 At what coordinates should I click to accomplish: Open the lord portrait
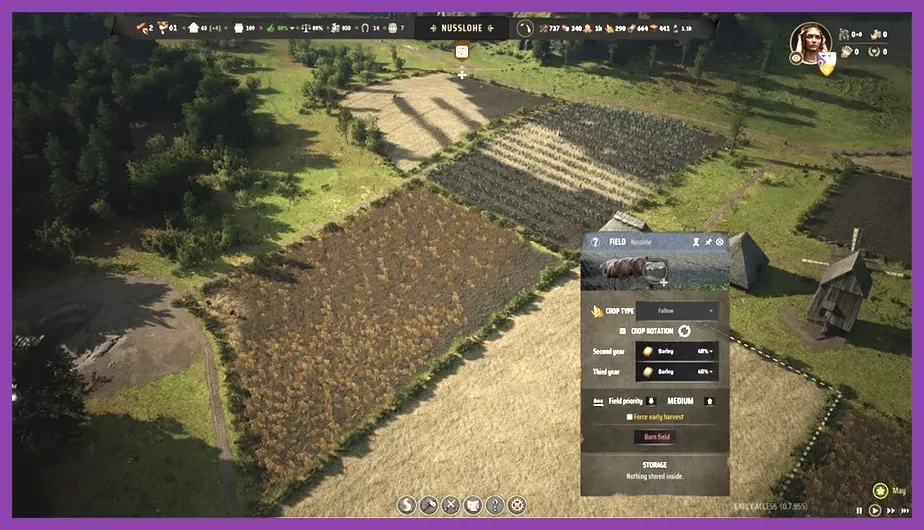[x=811, y=41]
